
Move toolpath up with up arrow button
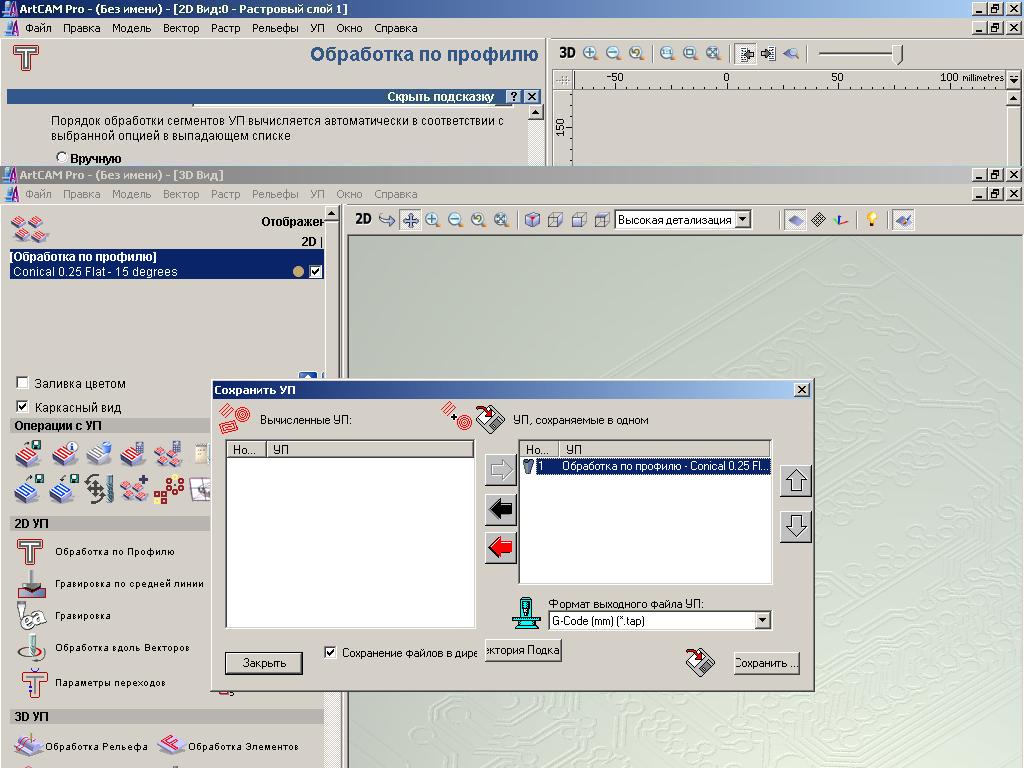coord(796,481)
